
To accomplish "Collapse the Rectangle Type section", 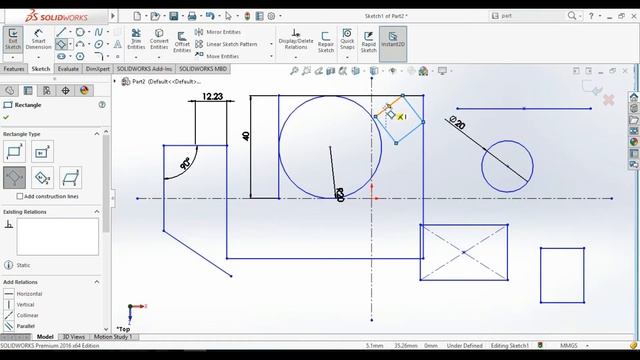I will pyautogui.click(x=97, y=134).
